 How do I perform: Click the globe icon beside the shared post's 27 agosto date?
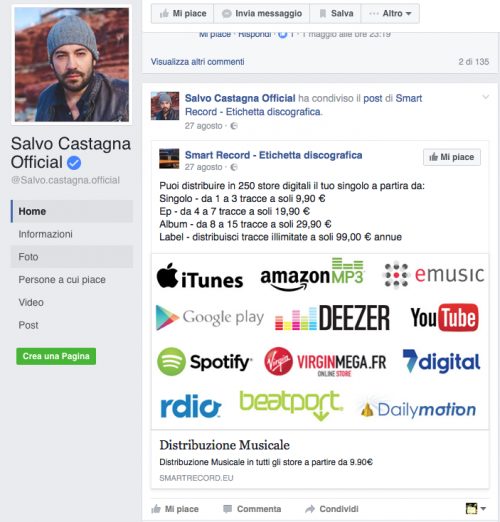tap(234, 126)
